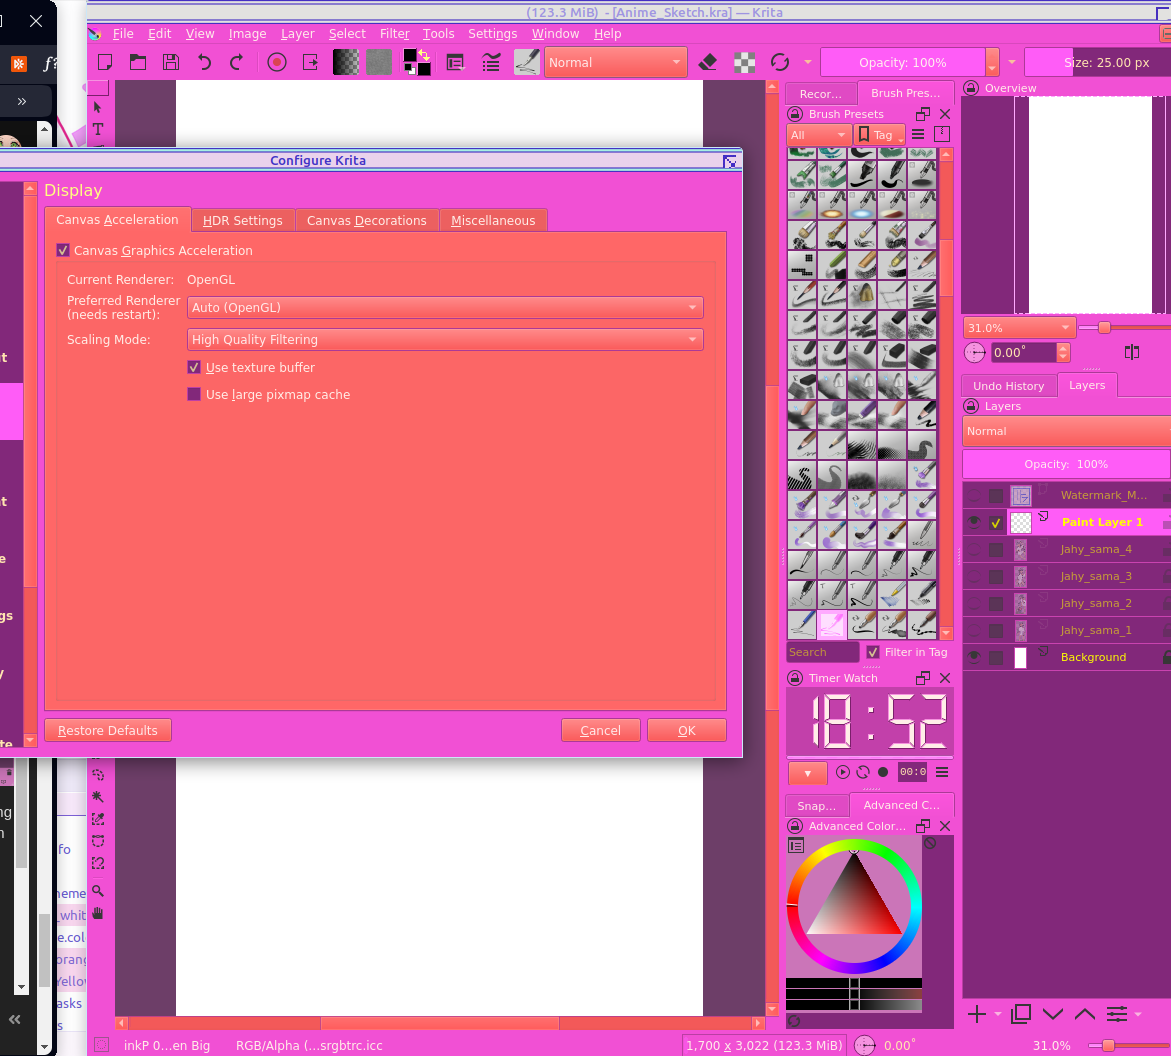Reset the Timer Watch
The height and width of the screenshot is (1056, 1171).
[x=863, y=772]
